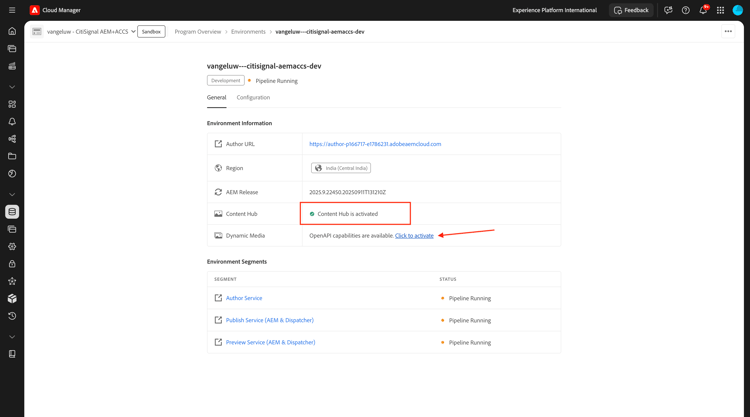
Task: Open the author-p166717 Author URL link
Action: point(375,144)
